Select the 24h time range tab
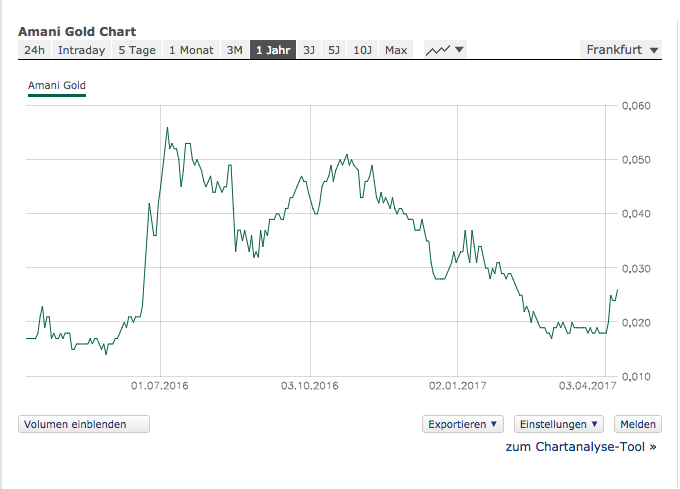680x489 pixels. pos(34,50)
